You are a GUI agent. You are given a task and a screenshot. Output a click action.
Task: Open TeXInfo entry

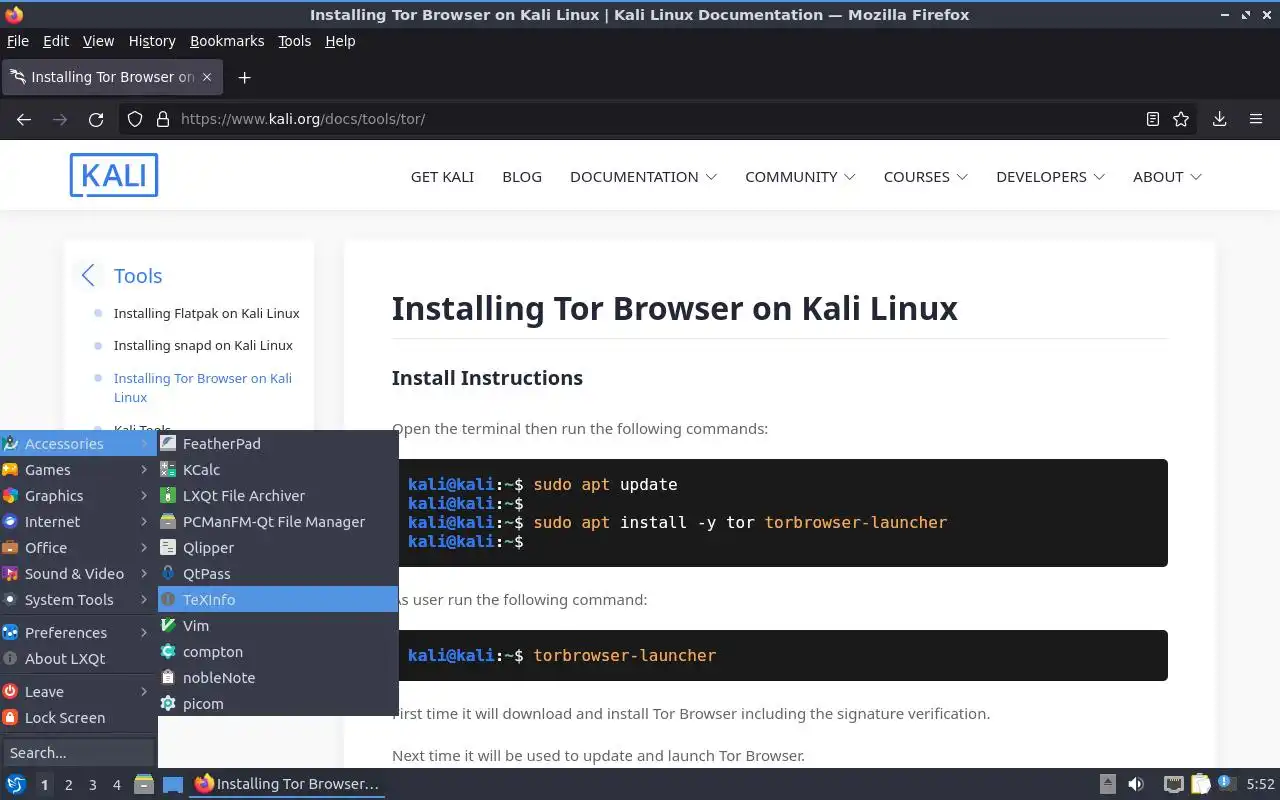click(278, 600)
